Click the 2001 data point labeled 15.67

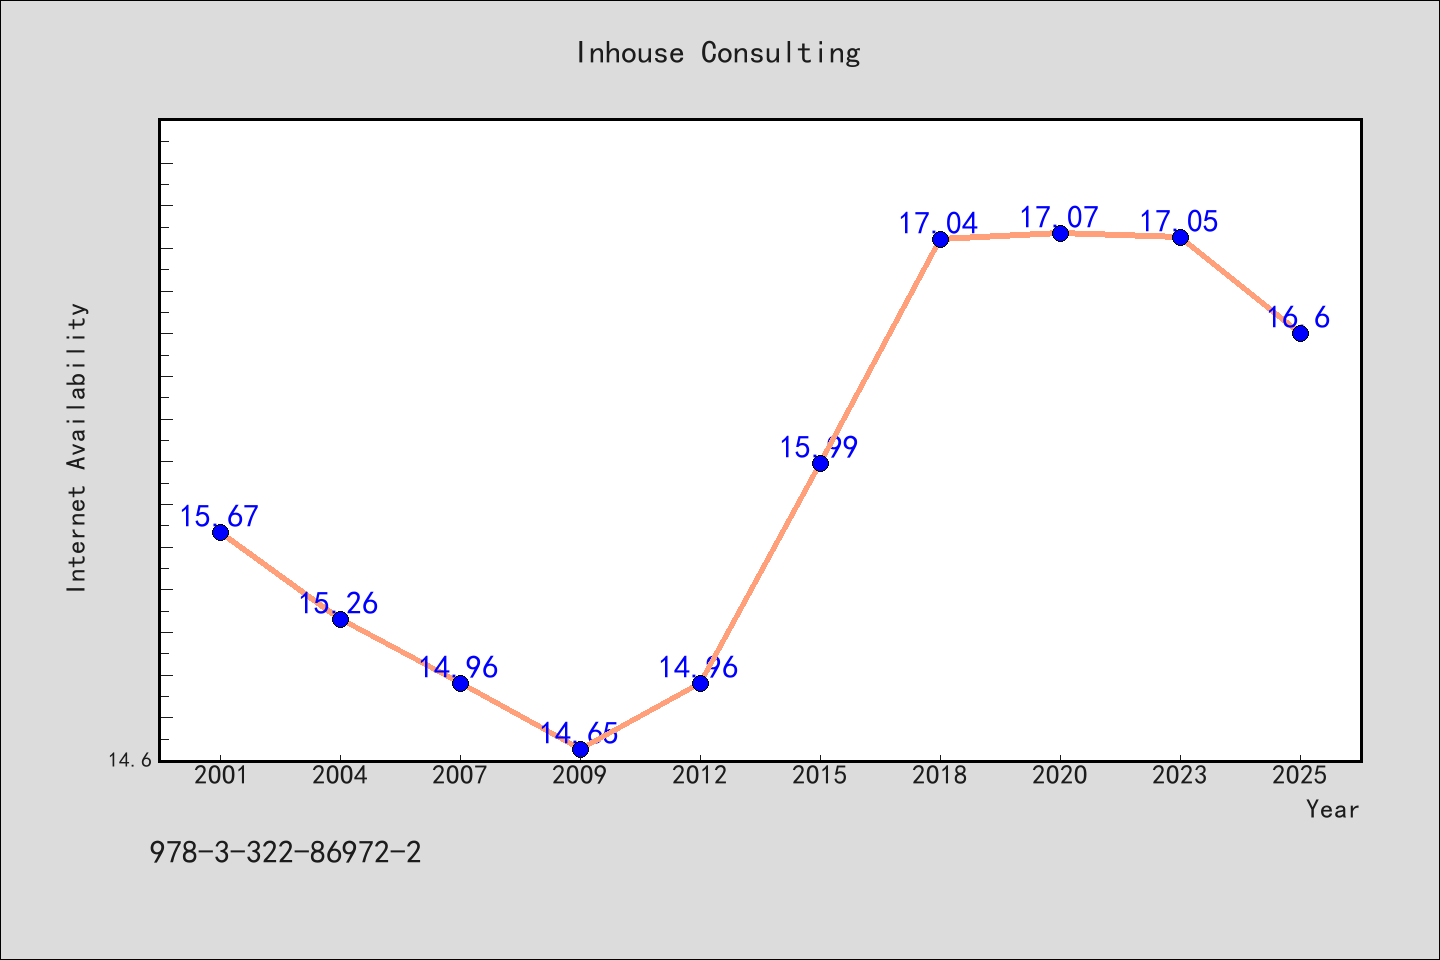(220, 532)
